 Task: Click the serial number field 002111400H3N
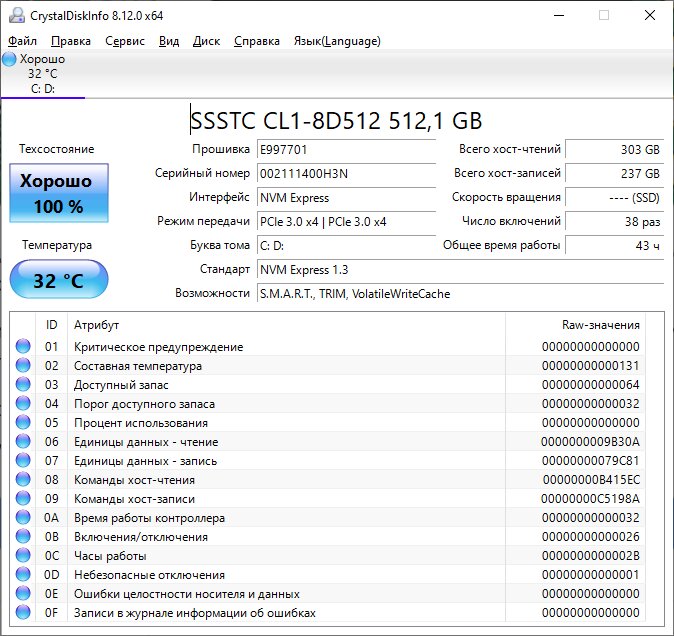point(346,174)
